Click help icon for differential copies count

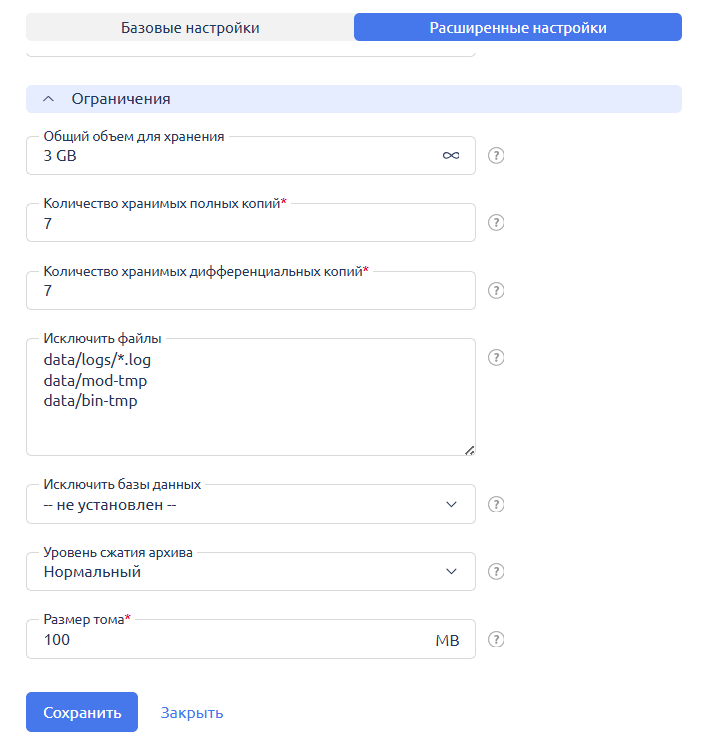pos(495,291)
